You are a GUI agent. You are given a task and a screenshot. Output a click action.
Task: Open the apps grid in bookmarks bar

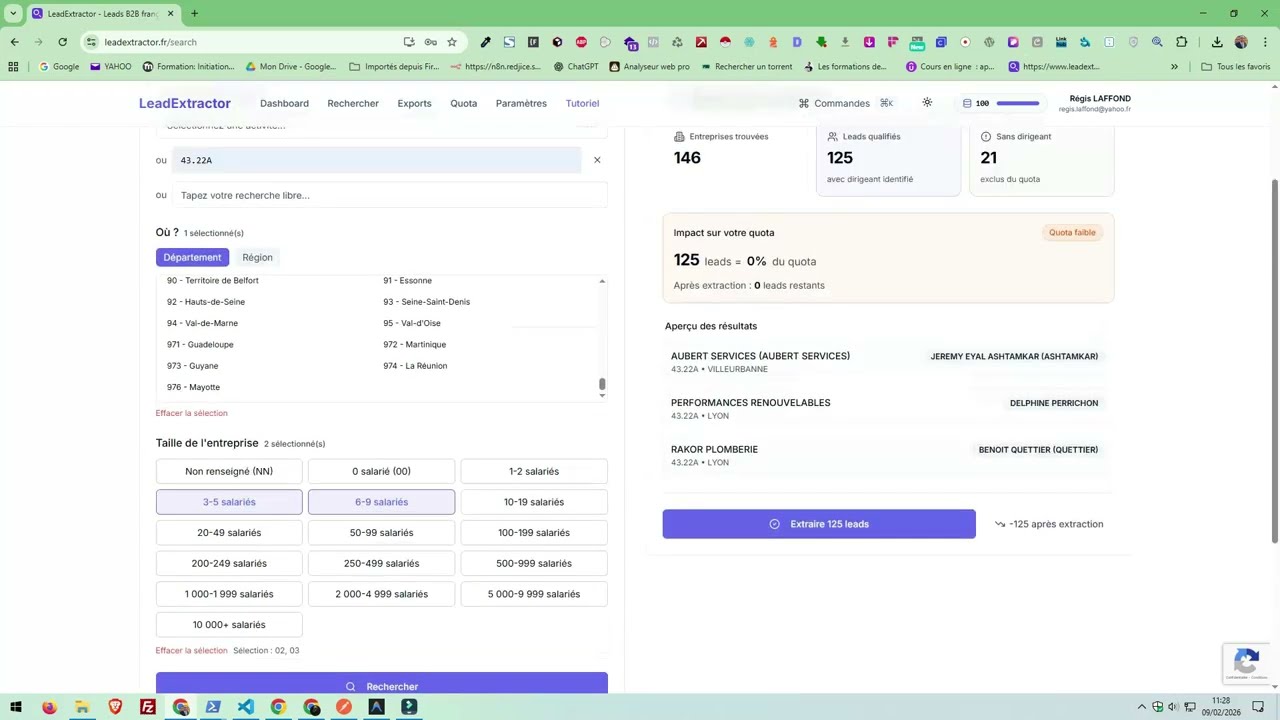click(13, 67)
